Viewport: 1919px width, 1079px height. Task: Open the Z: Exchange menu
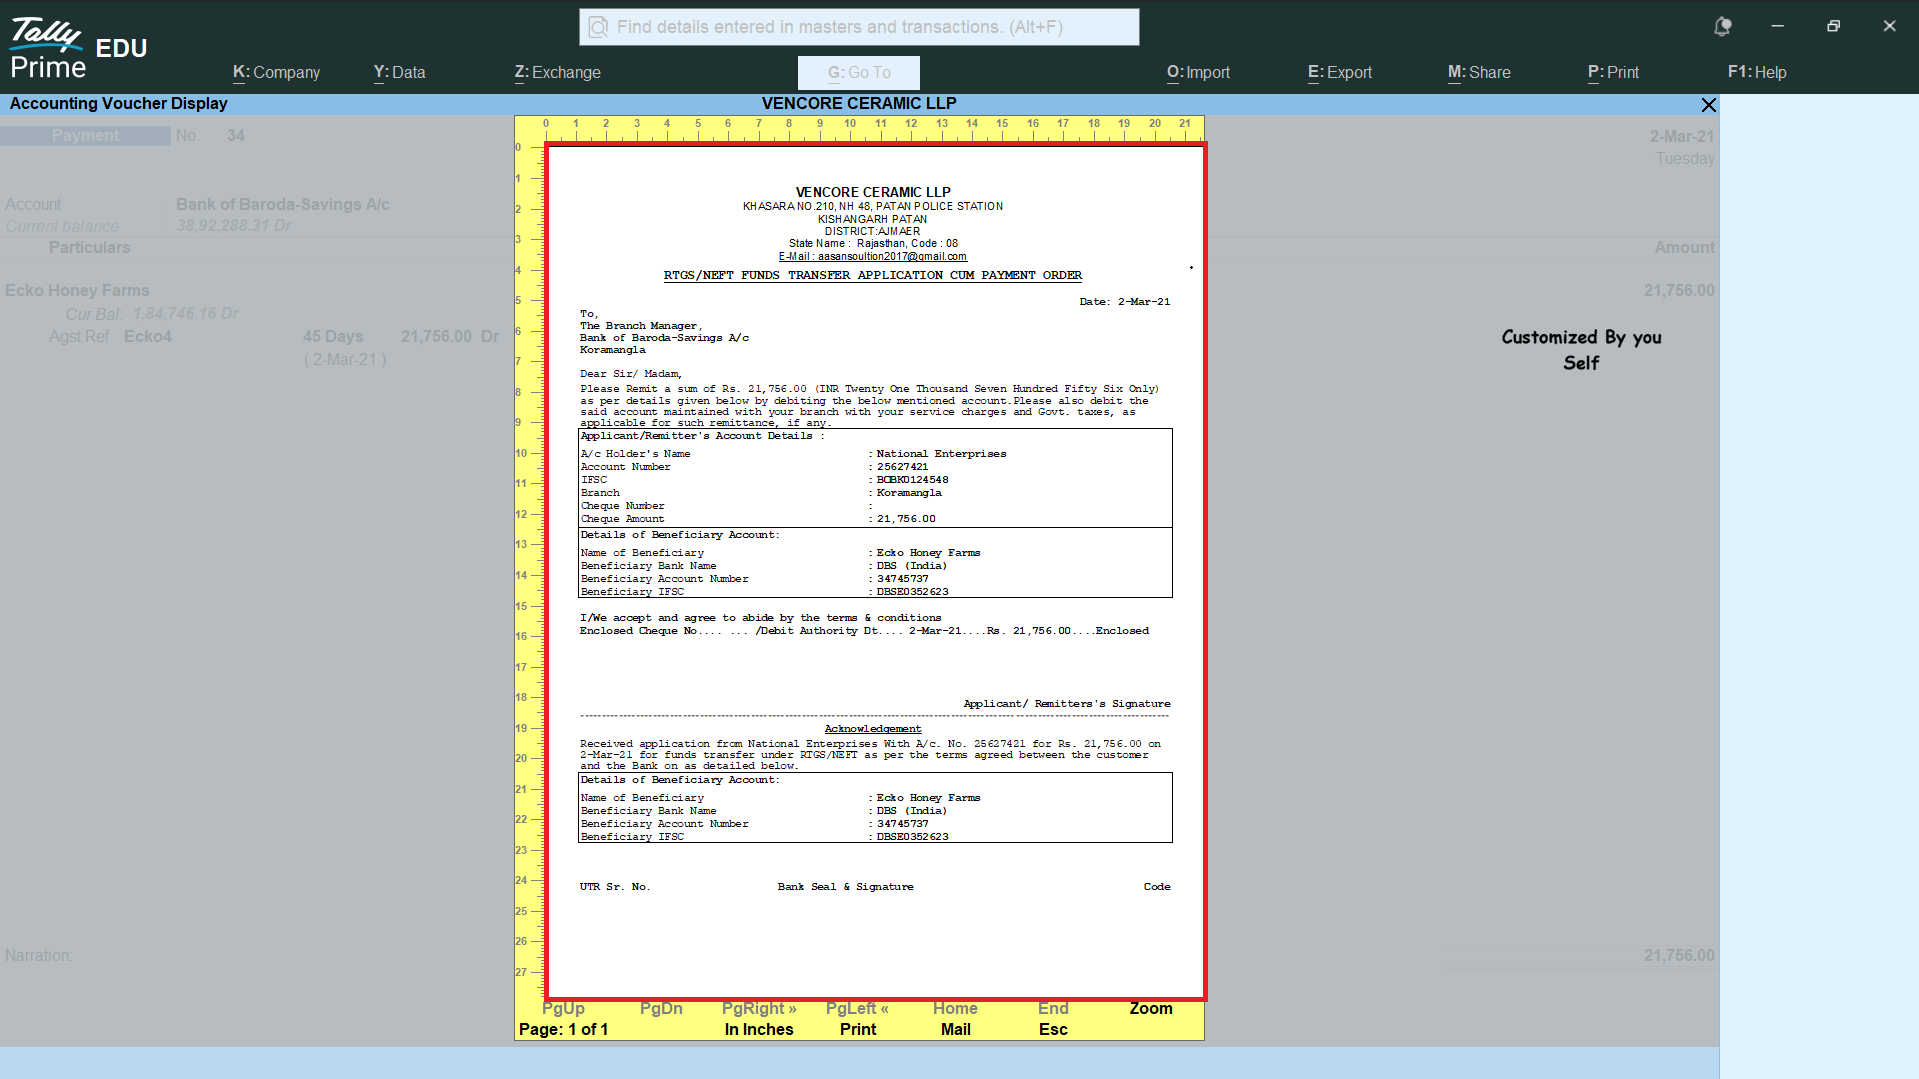557,72
